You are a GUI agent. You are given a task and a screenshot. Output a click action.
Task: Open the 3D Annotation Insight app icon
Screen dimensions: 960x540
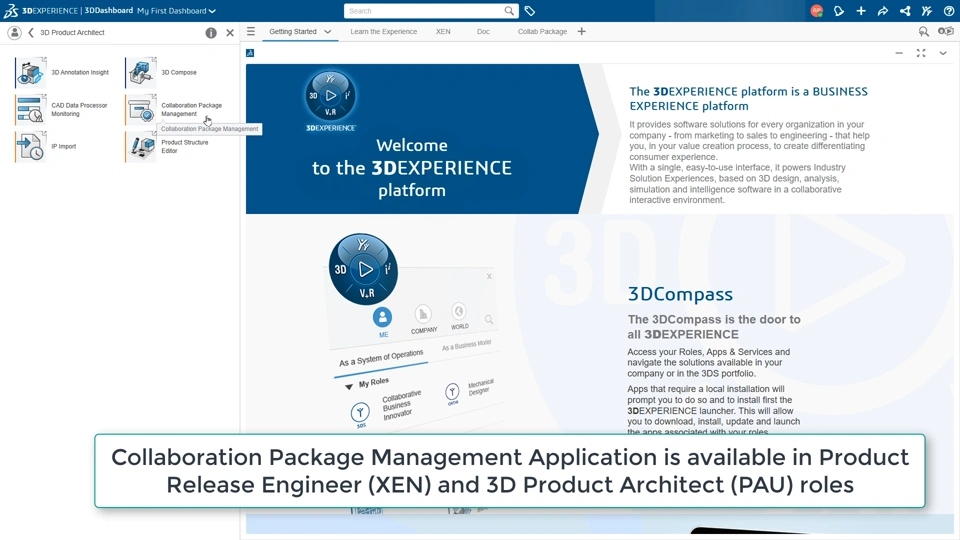click(31, 72)
